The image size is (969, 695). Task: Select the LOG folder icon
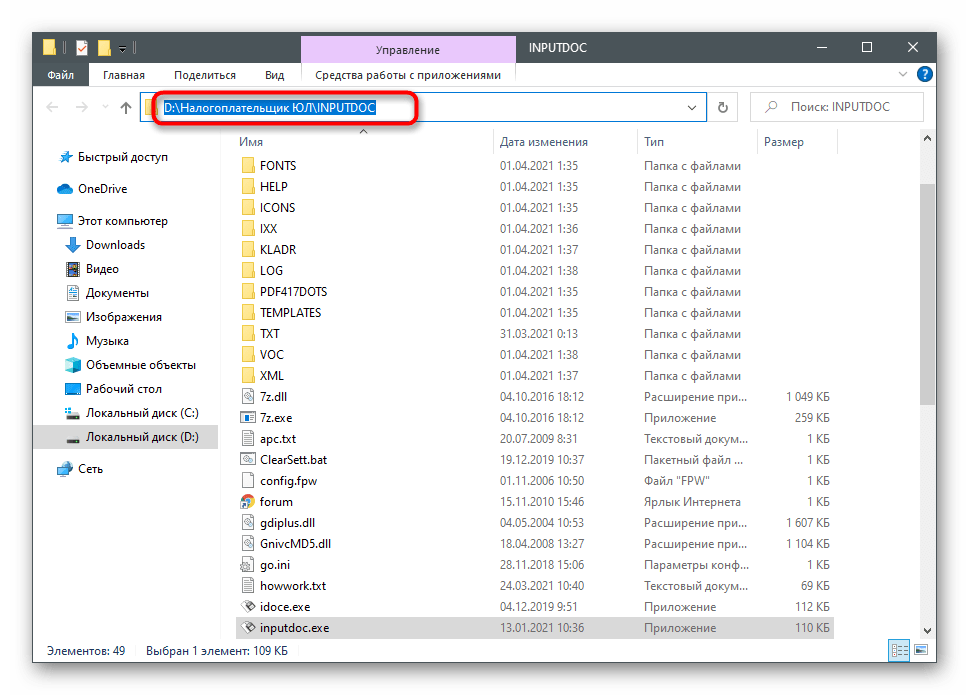click(248, 271)
